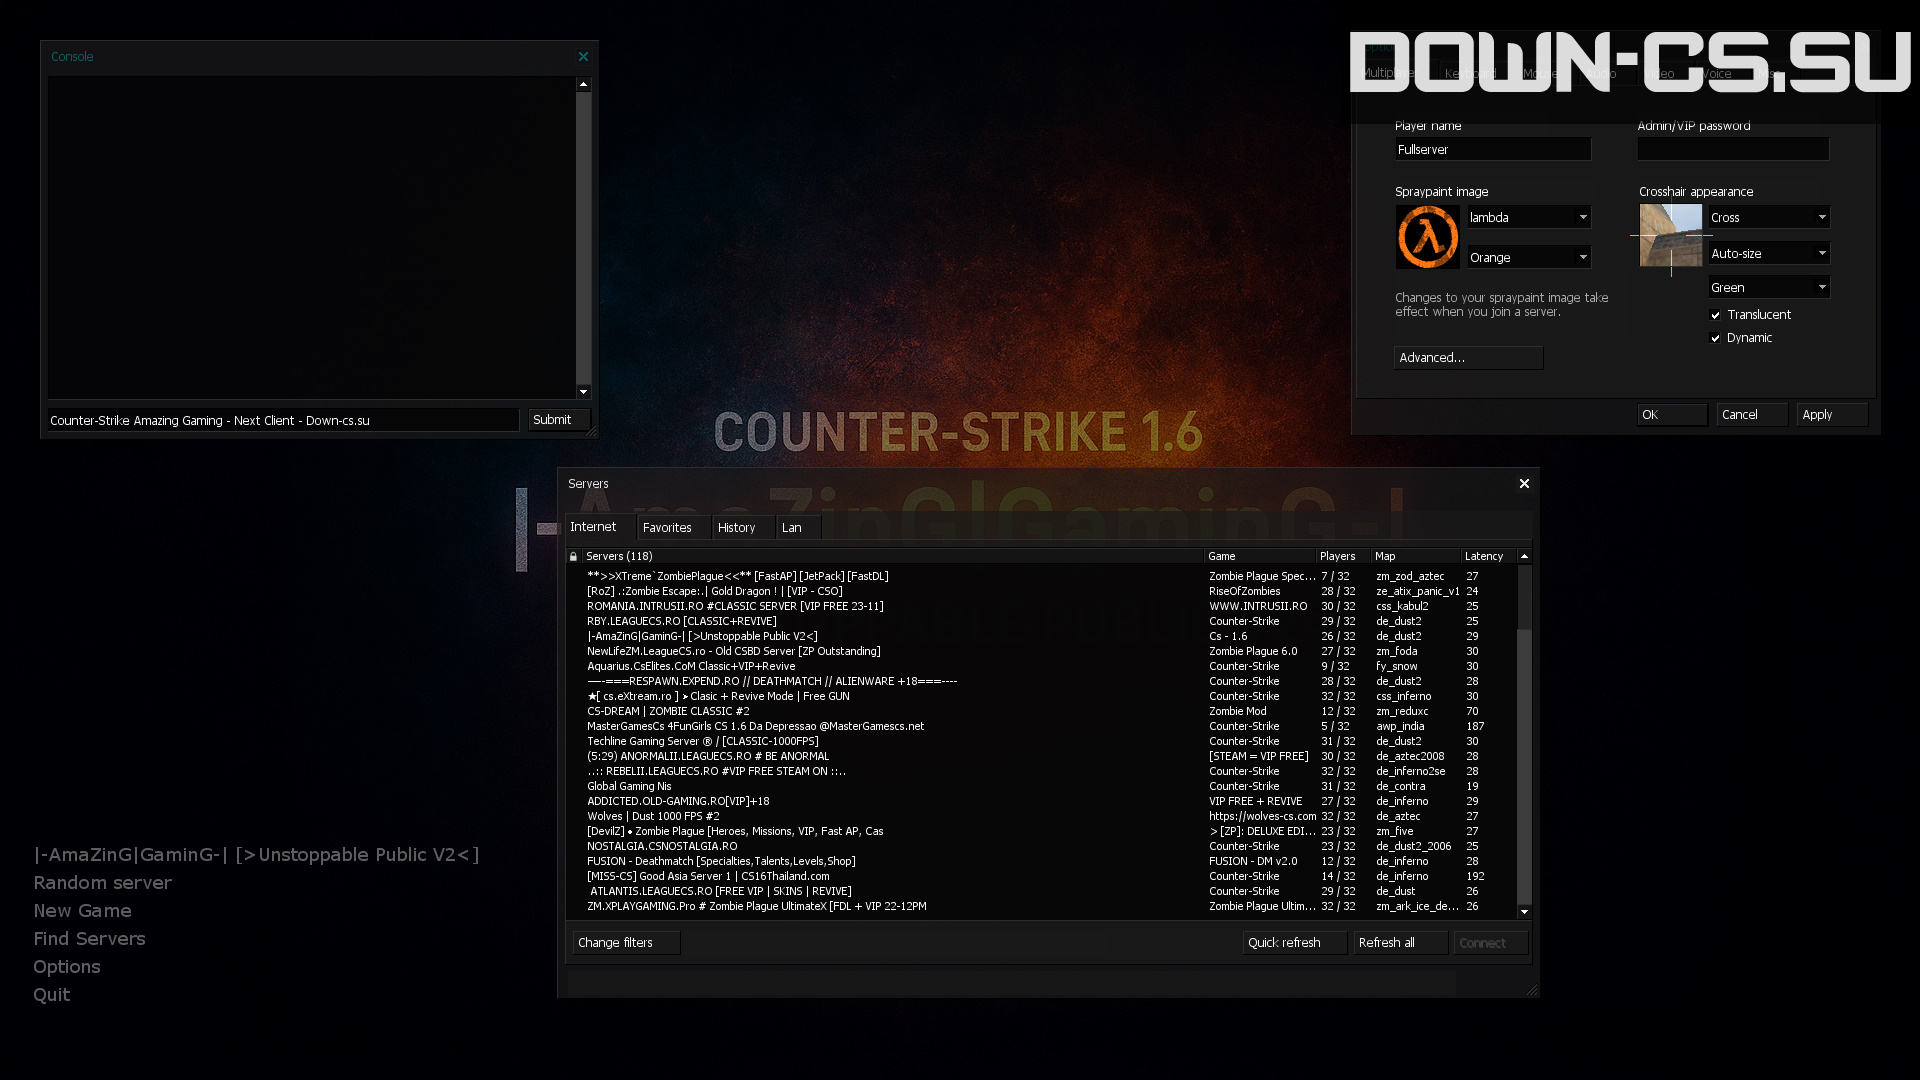This screenshot has height=1080, width=1920.
Task: Select the ROMANIA.INTRUSII.RO classic server row
Action: 1040,606
